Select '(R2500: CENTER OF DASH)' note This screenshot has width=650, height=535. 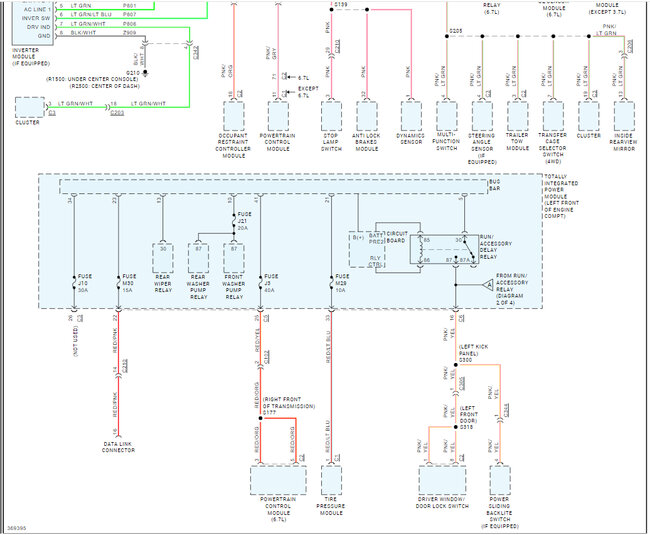click(x=104, y=86)
